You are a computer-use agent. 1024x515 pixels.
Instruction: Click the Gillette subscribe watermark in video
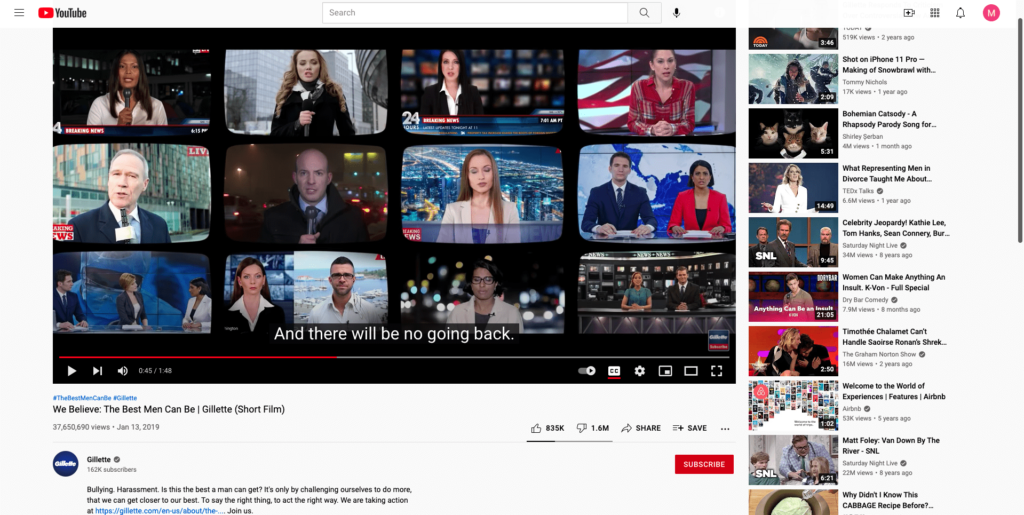(x=718, y=340)
